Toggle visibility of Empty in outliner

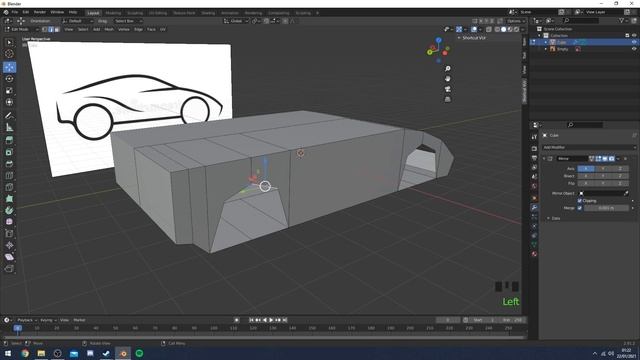pyautogui.click(x=634, y=49)
